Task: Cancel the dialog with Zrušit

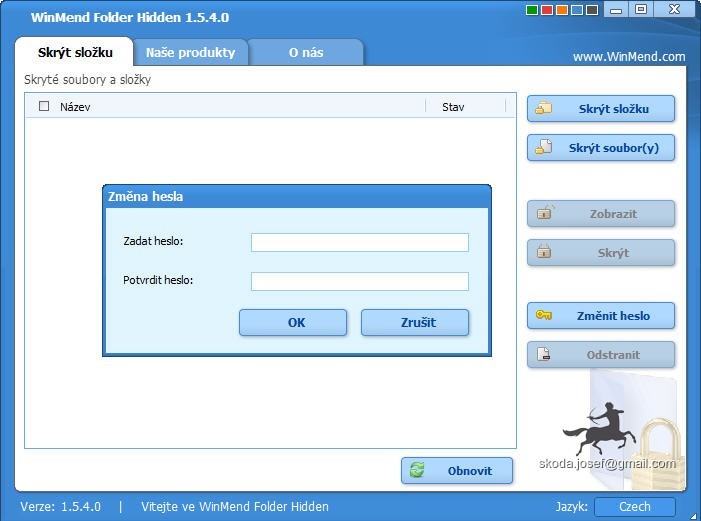Action: tap(415, 322)
